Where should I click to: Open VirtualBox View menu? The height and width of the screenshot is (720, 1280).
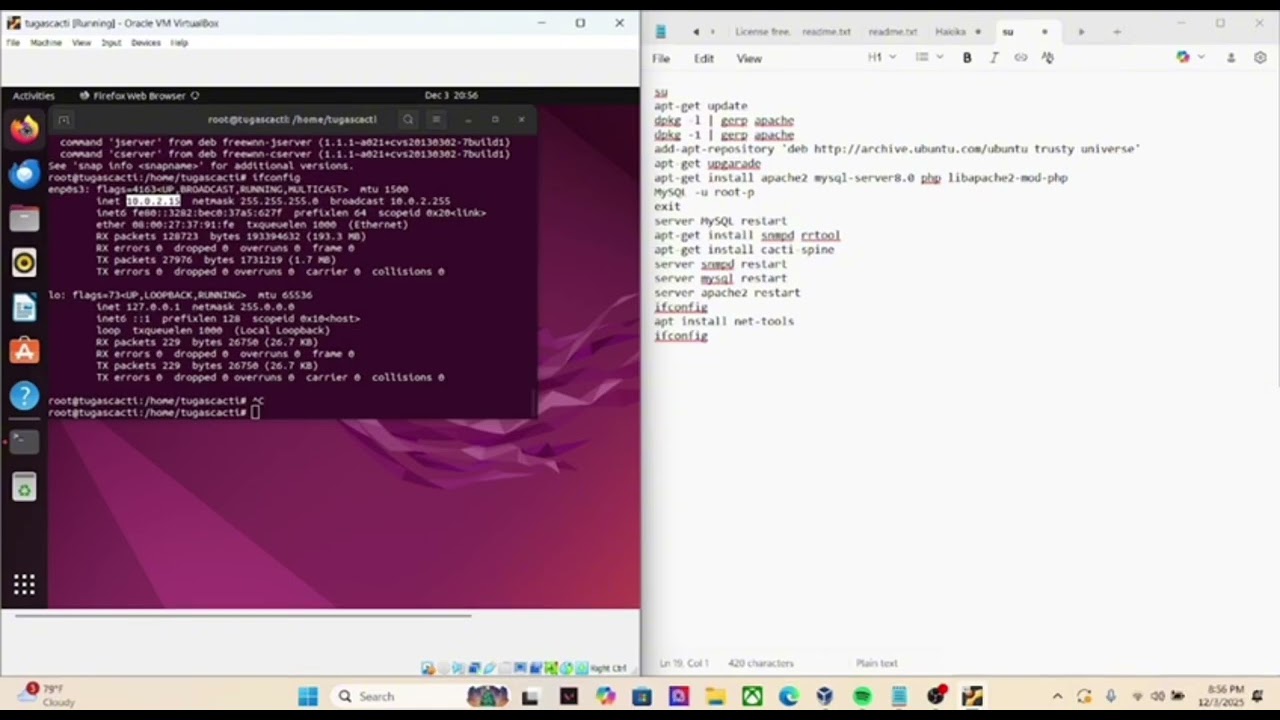coord(81,43)
